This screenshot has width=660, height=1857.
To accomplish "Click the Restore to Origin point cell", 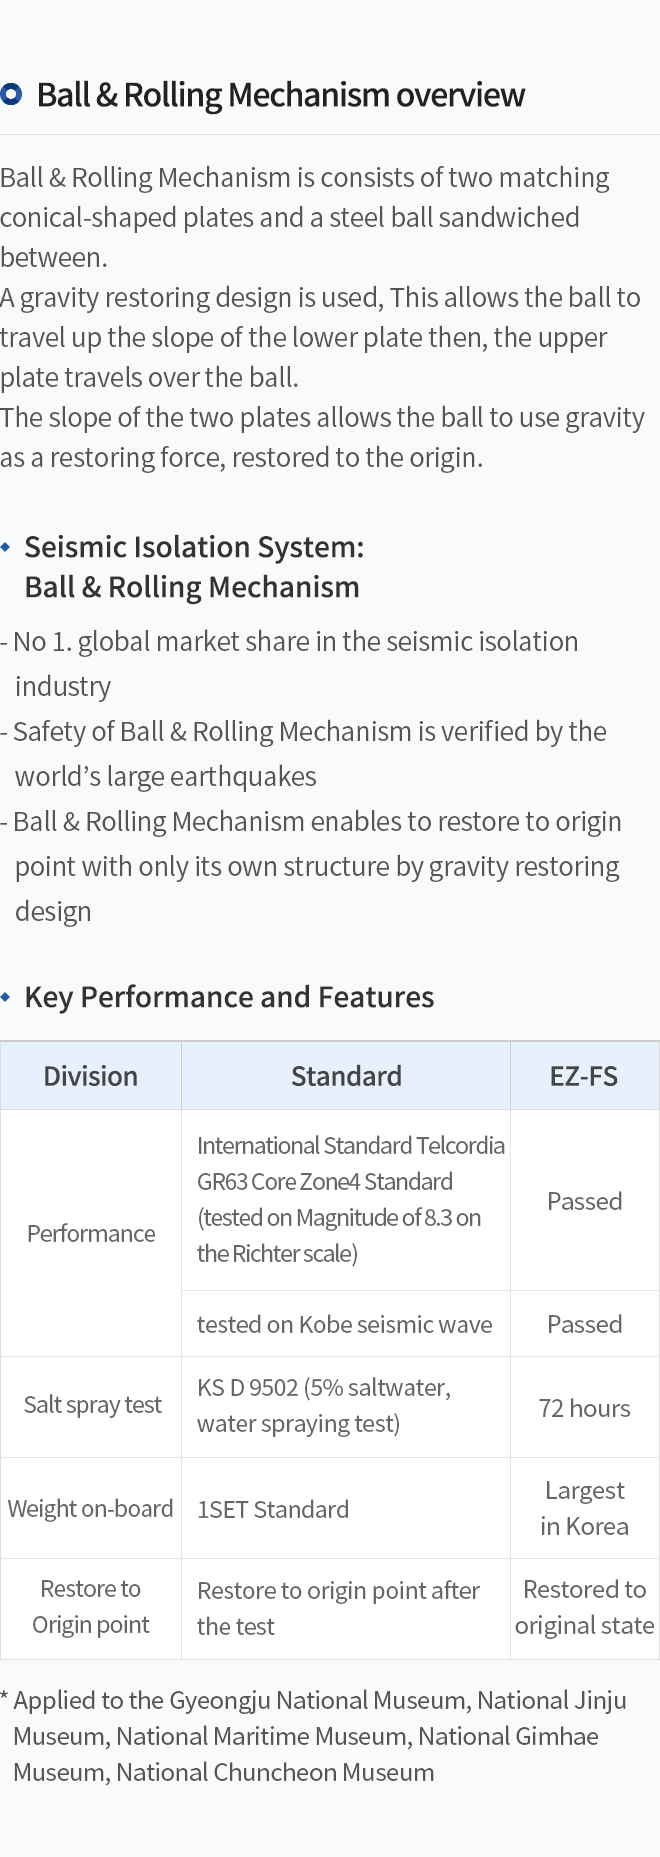I will tap(91, 1608).
